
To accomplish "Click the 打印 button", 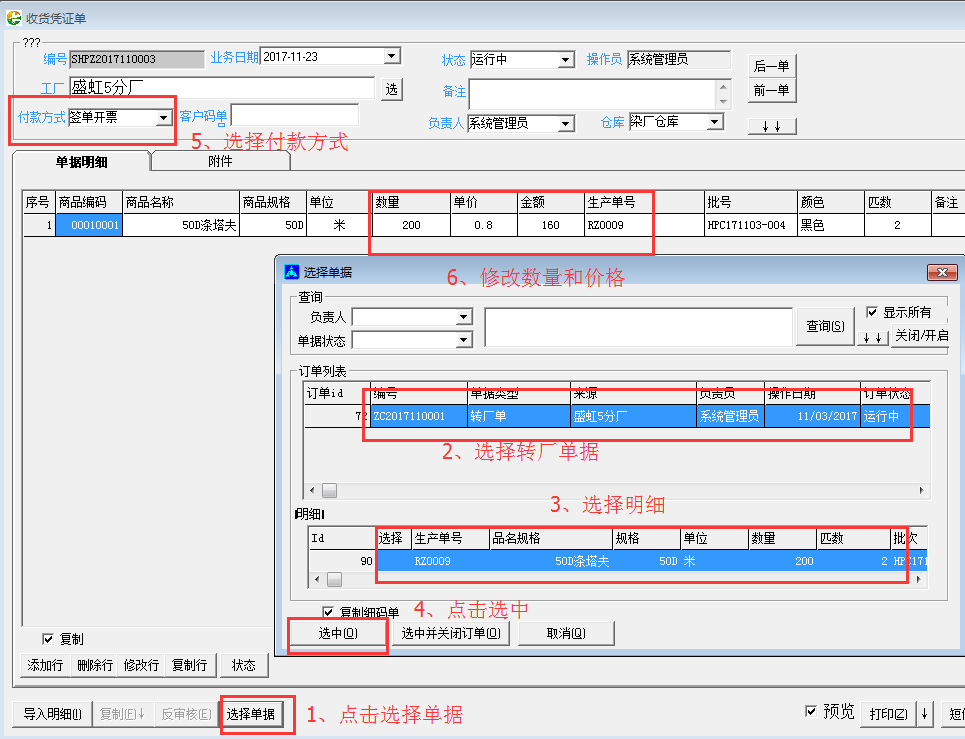I will click(889, 714).
